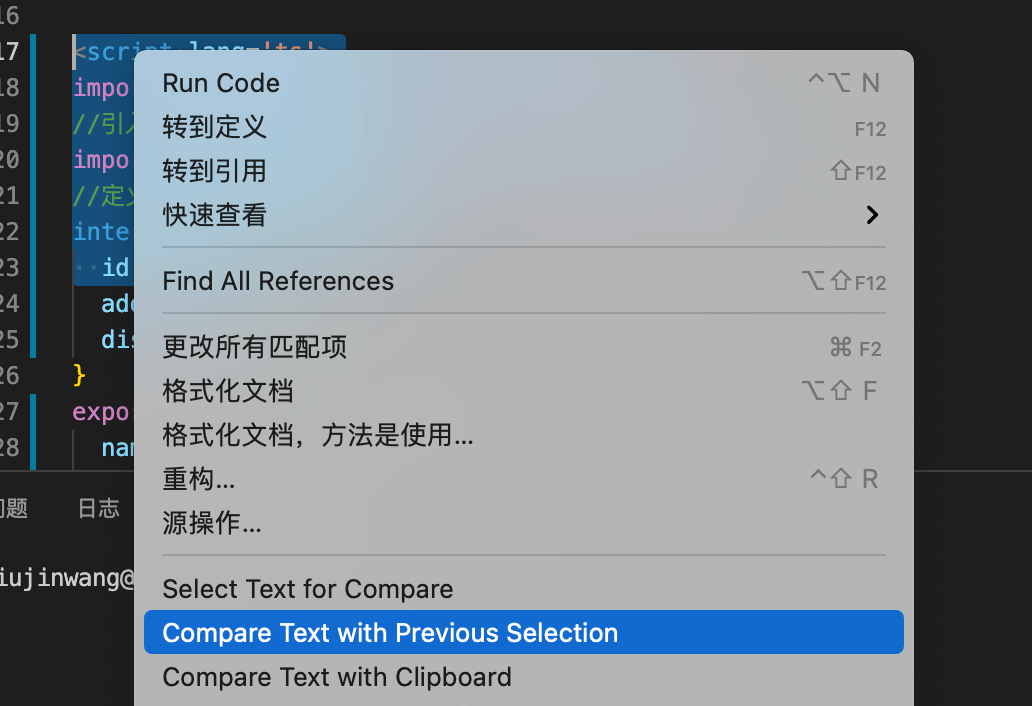Viewport: 1032px width, 706px height.
Task: Click the yellow closing brace in editor
Action: [79, 376]
